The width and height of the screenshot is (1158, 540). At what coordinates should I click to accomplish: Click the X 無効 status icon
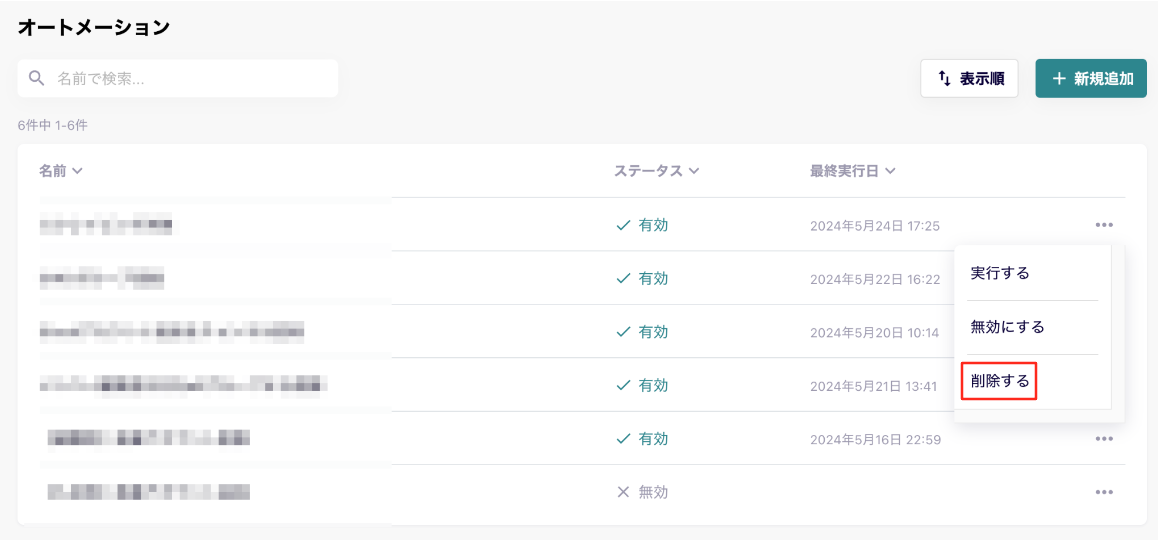coord(623,492)
